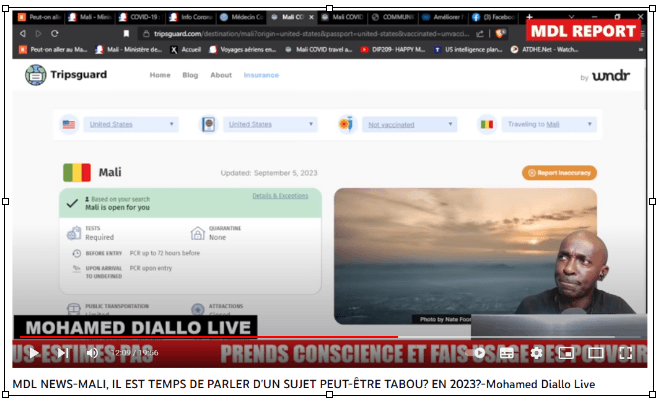The height and width of the screenshot is (403, 659).
Task: Open the DIP209- HAPPY M... bookmark
Action: coord(393,50)
